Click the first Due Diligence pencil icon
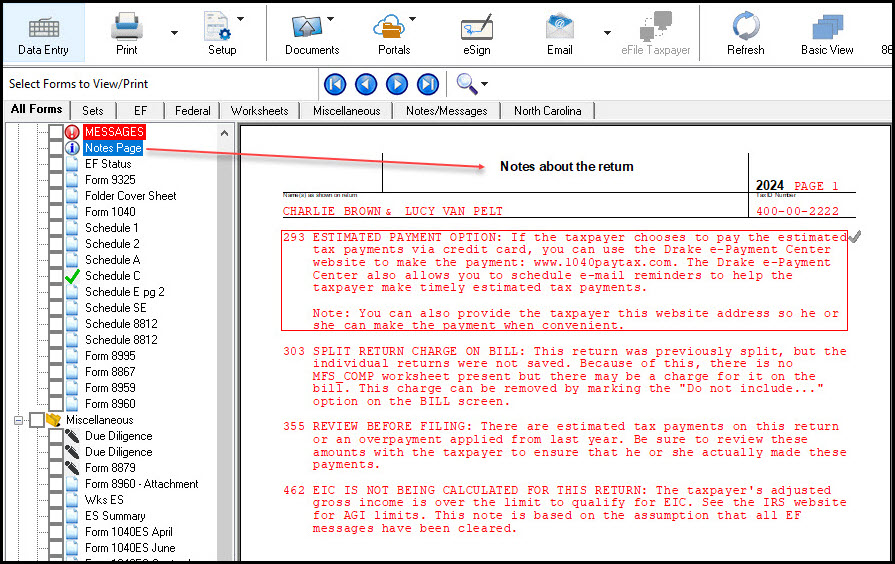 [x=72, y=436]
